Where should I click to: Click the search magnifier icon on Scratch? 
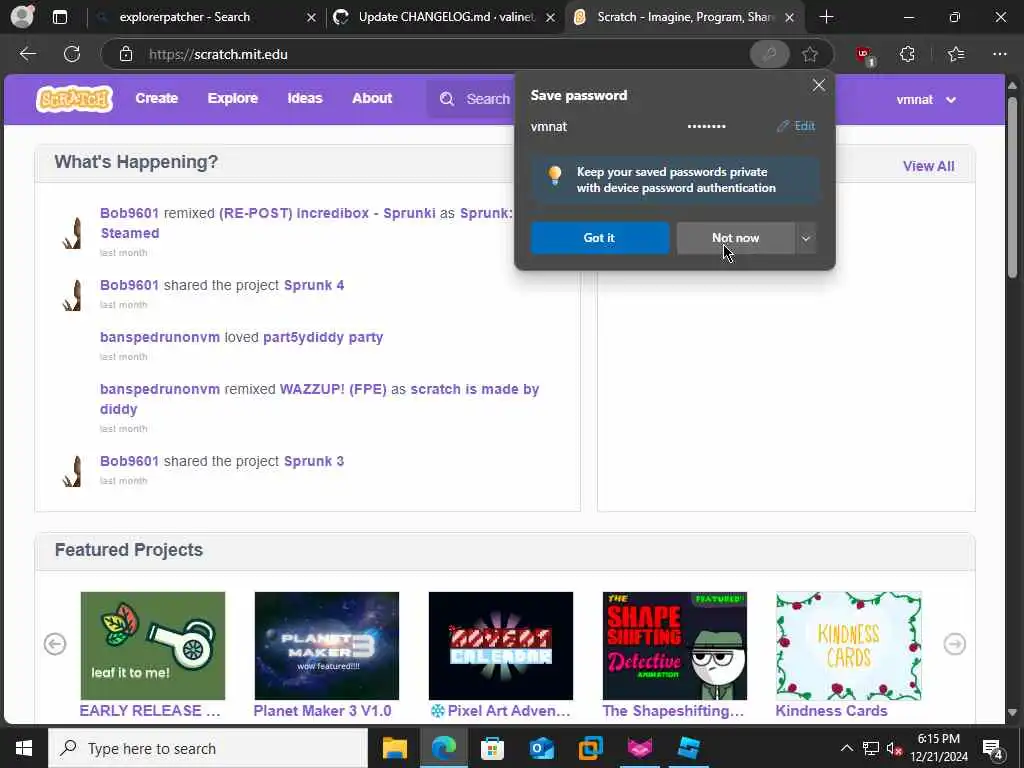click(447, 99)
